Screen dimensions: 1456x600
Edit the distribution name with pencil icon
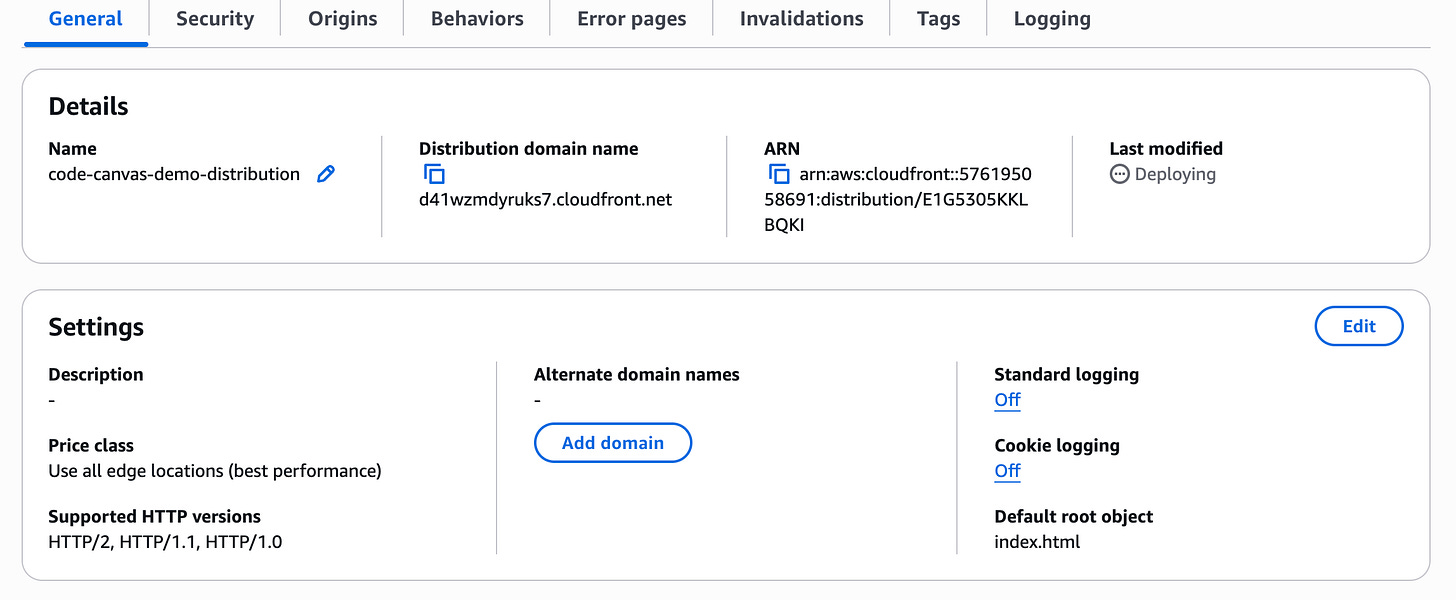coord(326,174)
